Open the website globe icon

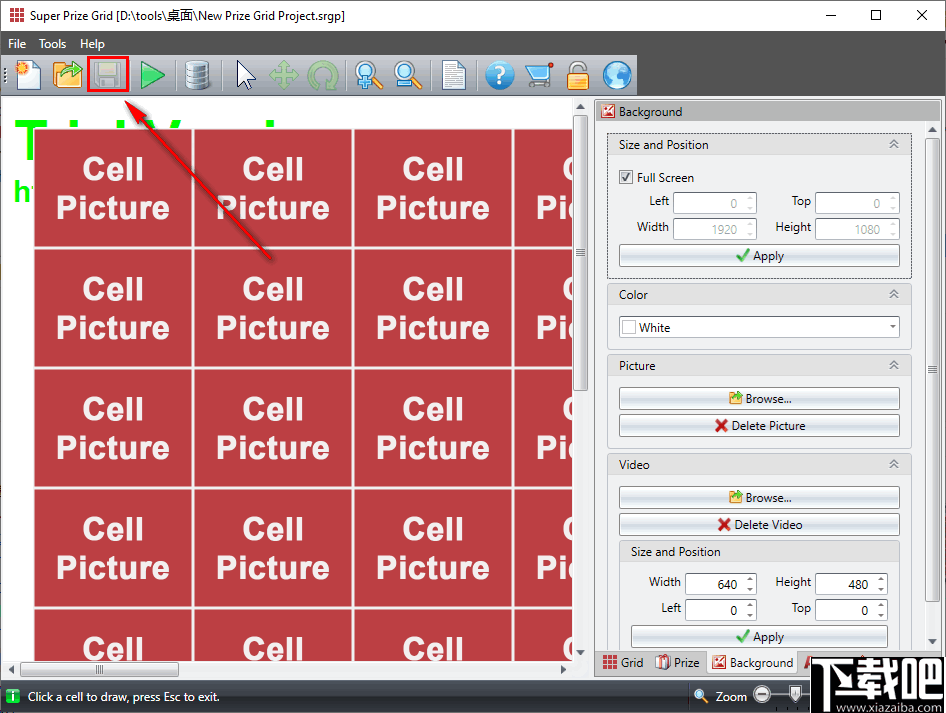[x=617, y=75]
